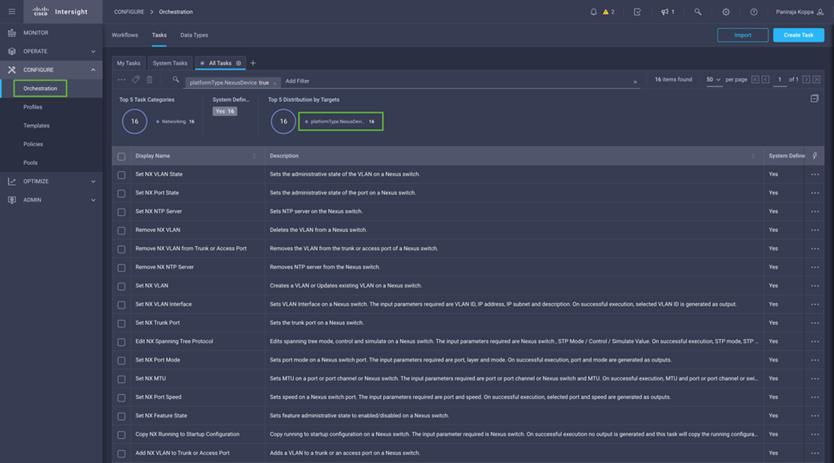Click the Monitor icon in sidebar
Screen dimensions: 834x463
[12, 33]
